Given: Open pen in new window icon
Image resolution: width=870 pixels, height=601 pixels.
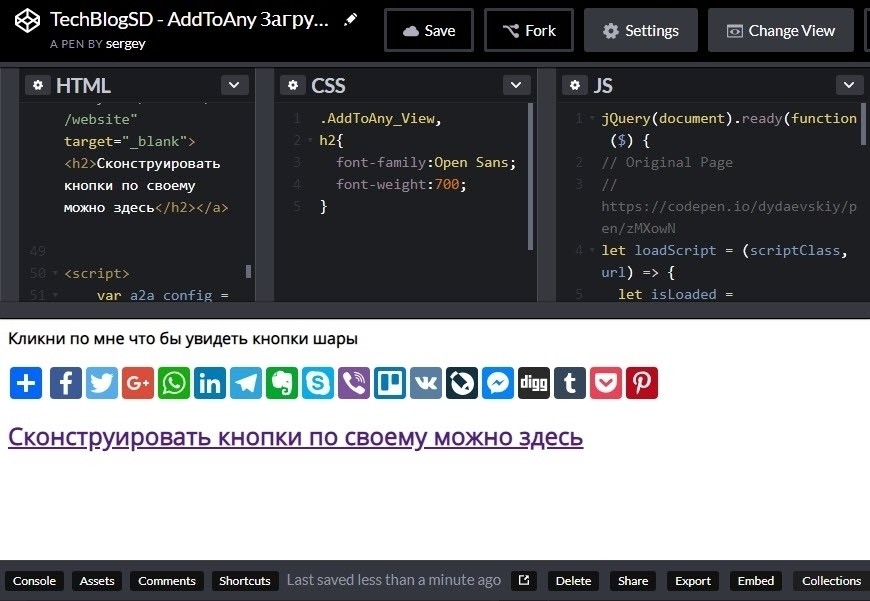Looking at the screenshot, I should (524, 580).
